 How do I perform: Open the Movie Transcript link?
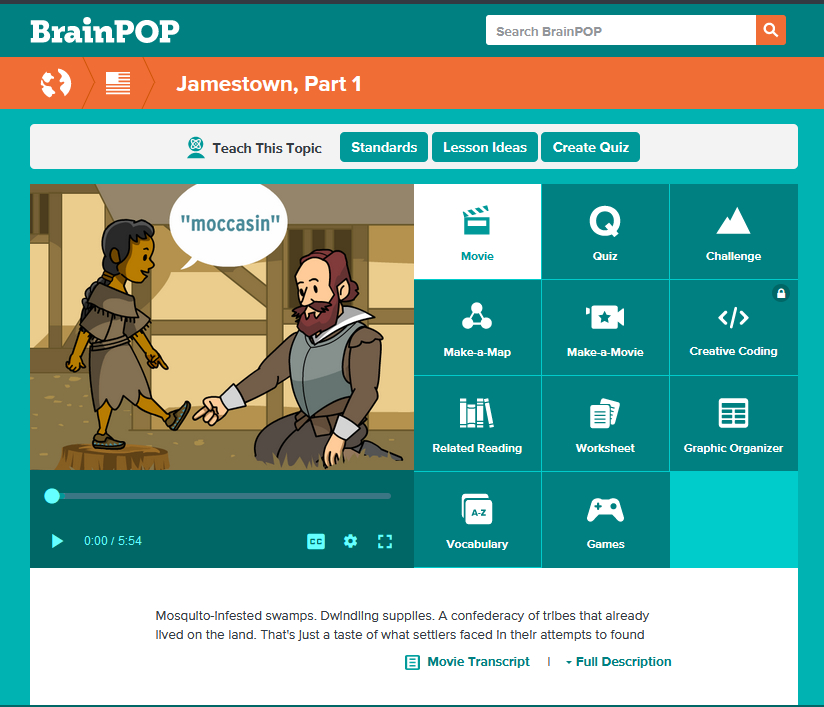[x=467, y=662]
